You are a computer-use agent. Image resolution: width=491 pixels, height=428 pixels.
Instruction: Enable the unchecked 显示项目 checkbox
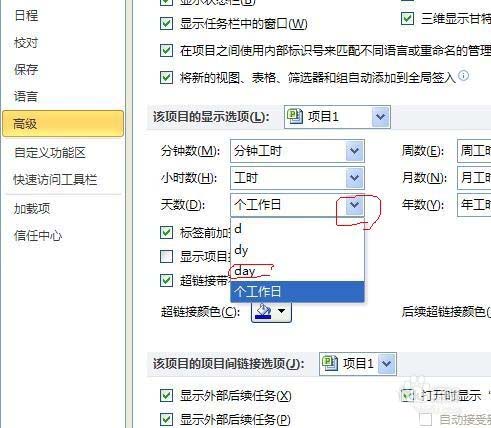166,256
